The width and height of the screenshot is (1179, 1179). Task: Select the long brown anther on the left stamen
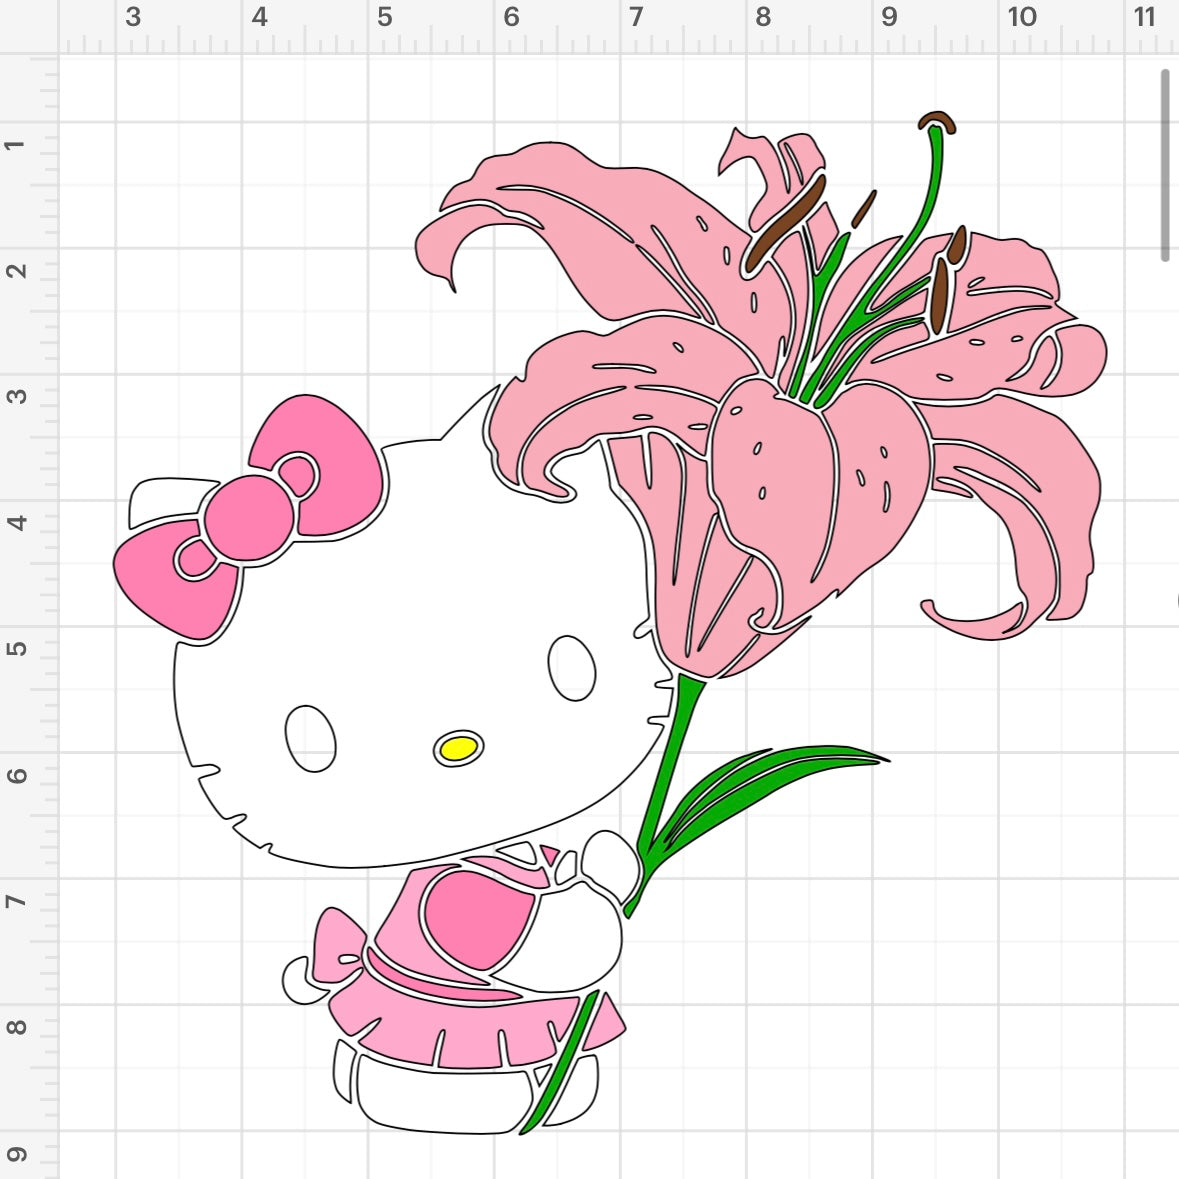point(786,225)
